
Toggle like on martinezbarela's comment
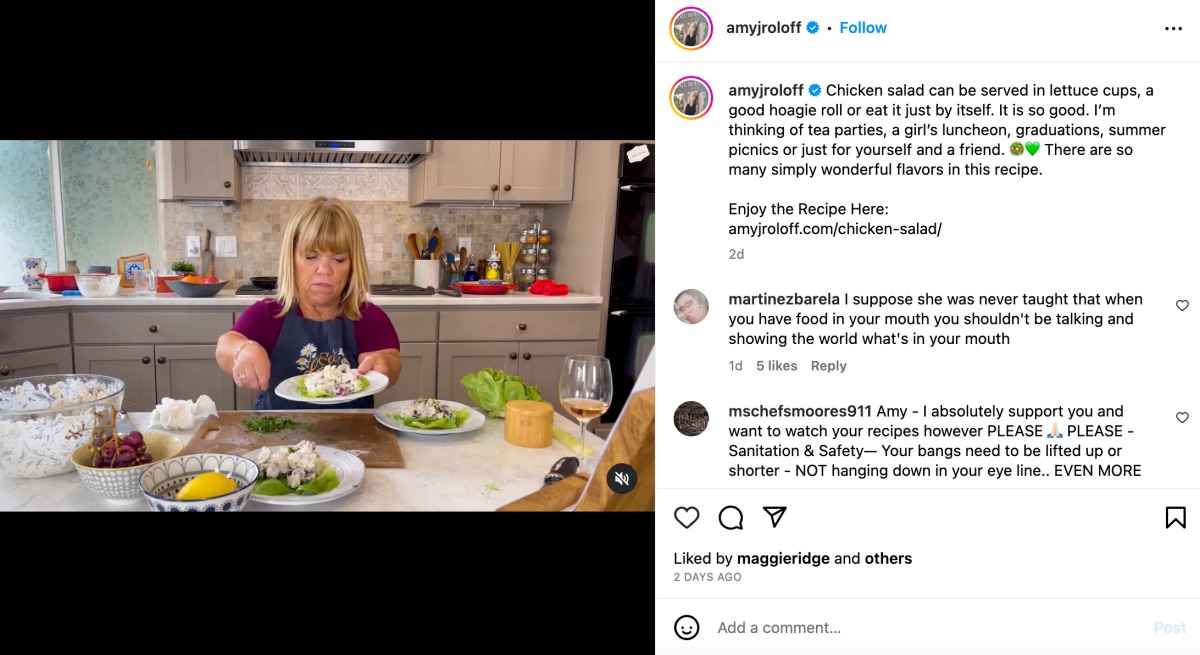pos(1182,305)
